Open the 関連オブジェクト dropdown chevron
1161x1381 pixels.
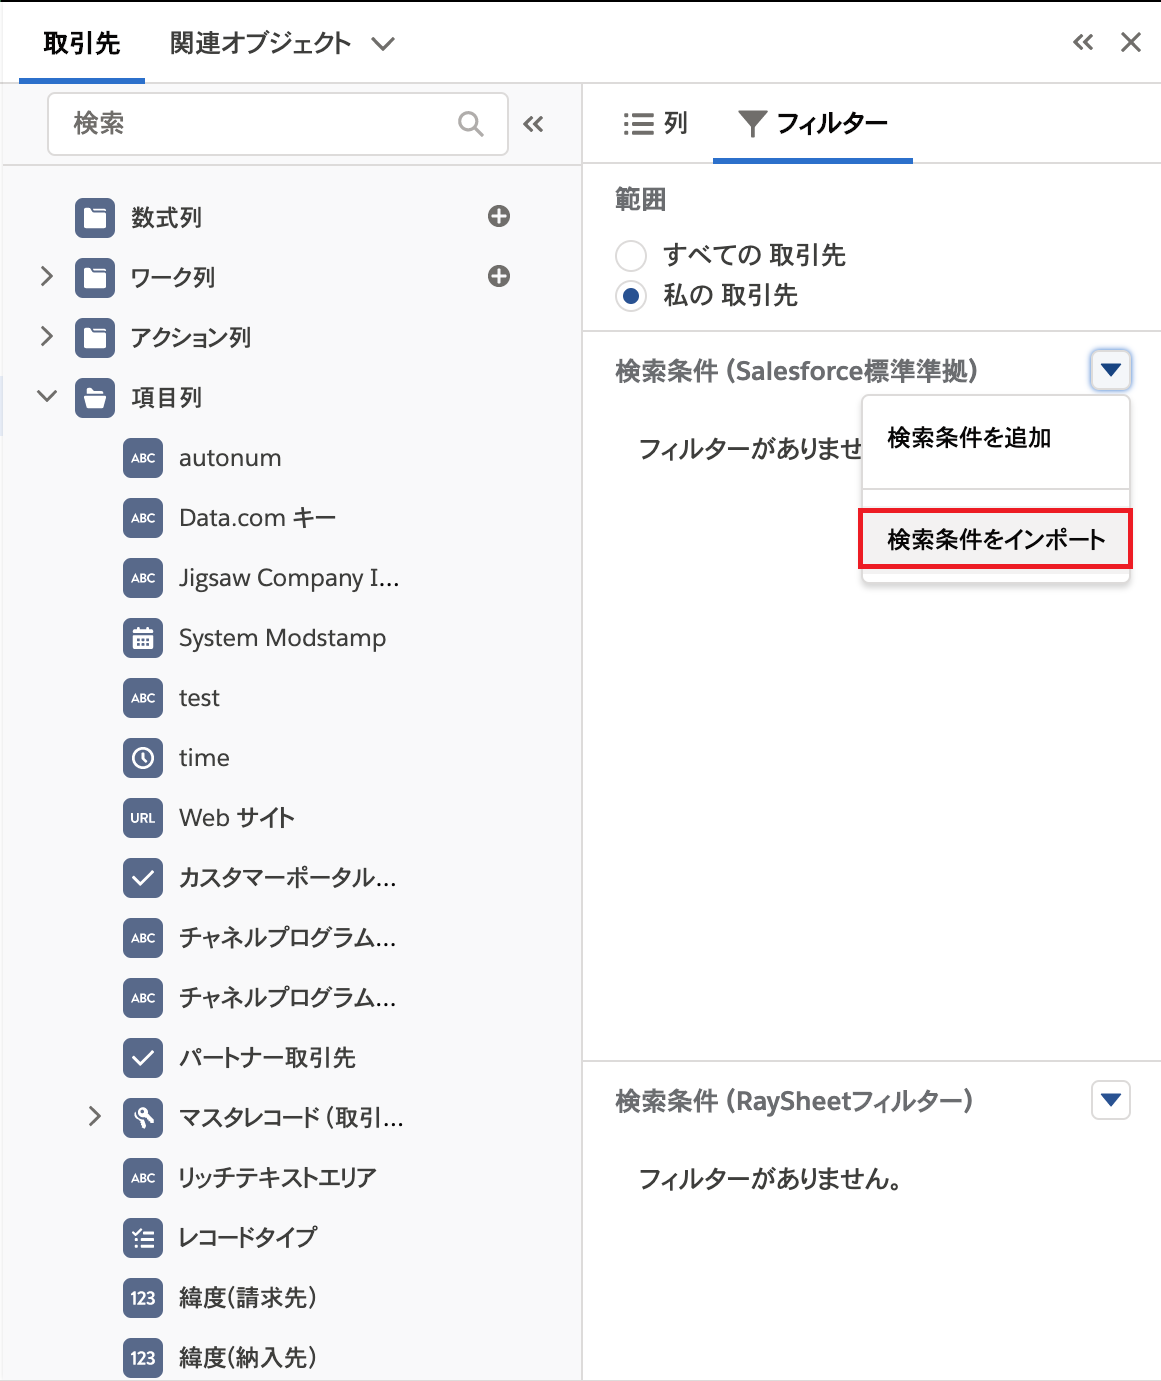(383, 44)
